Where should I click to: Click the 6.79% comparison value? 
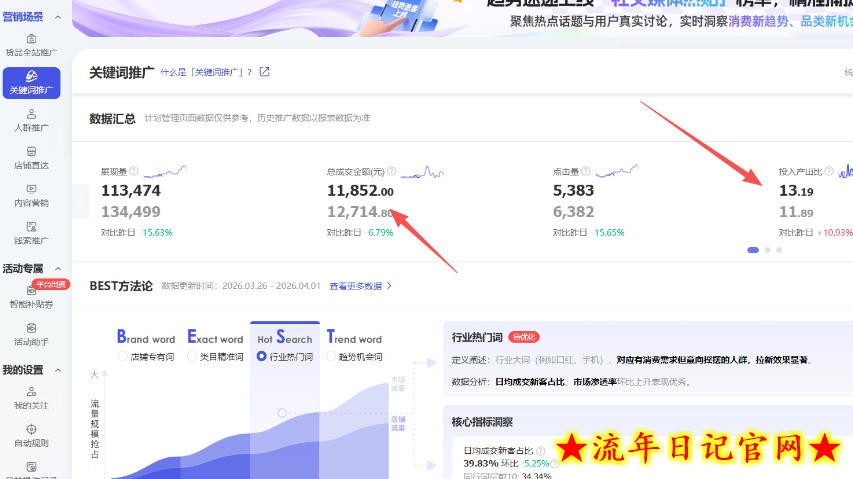(380, 232)
